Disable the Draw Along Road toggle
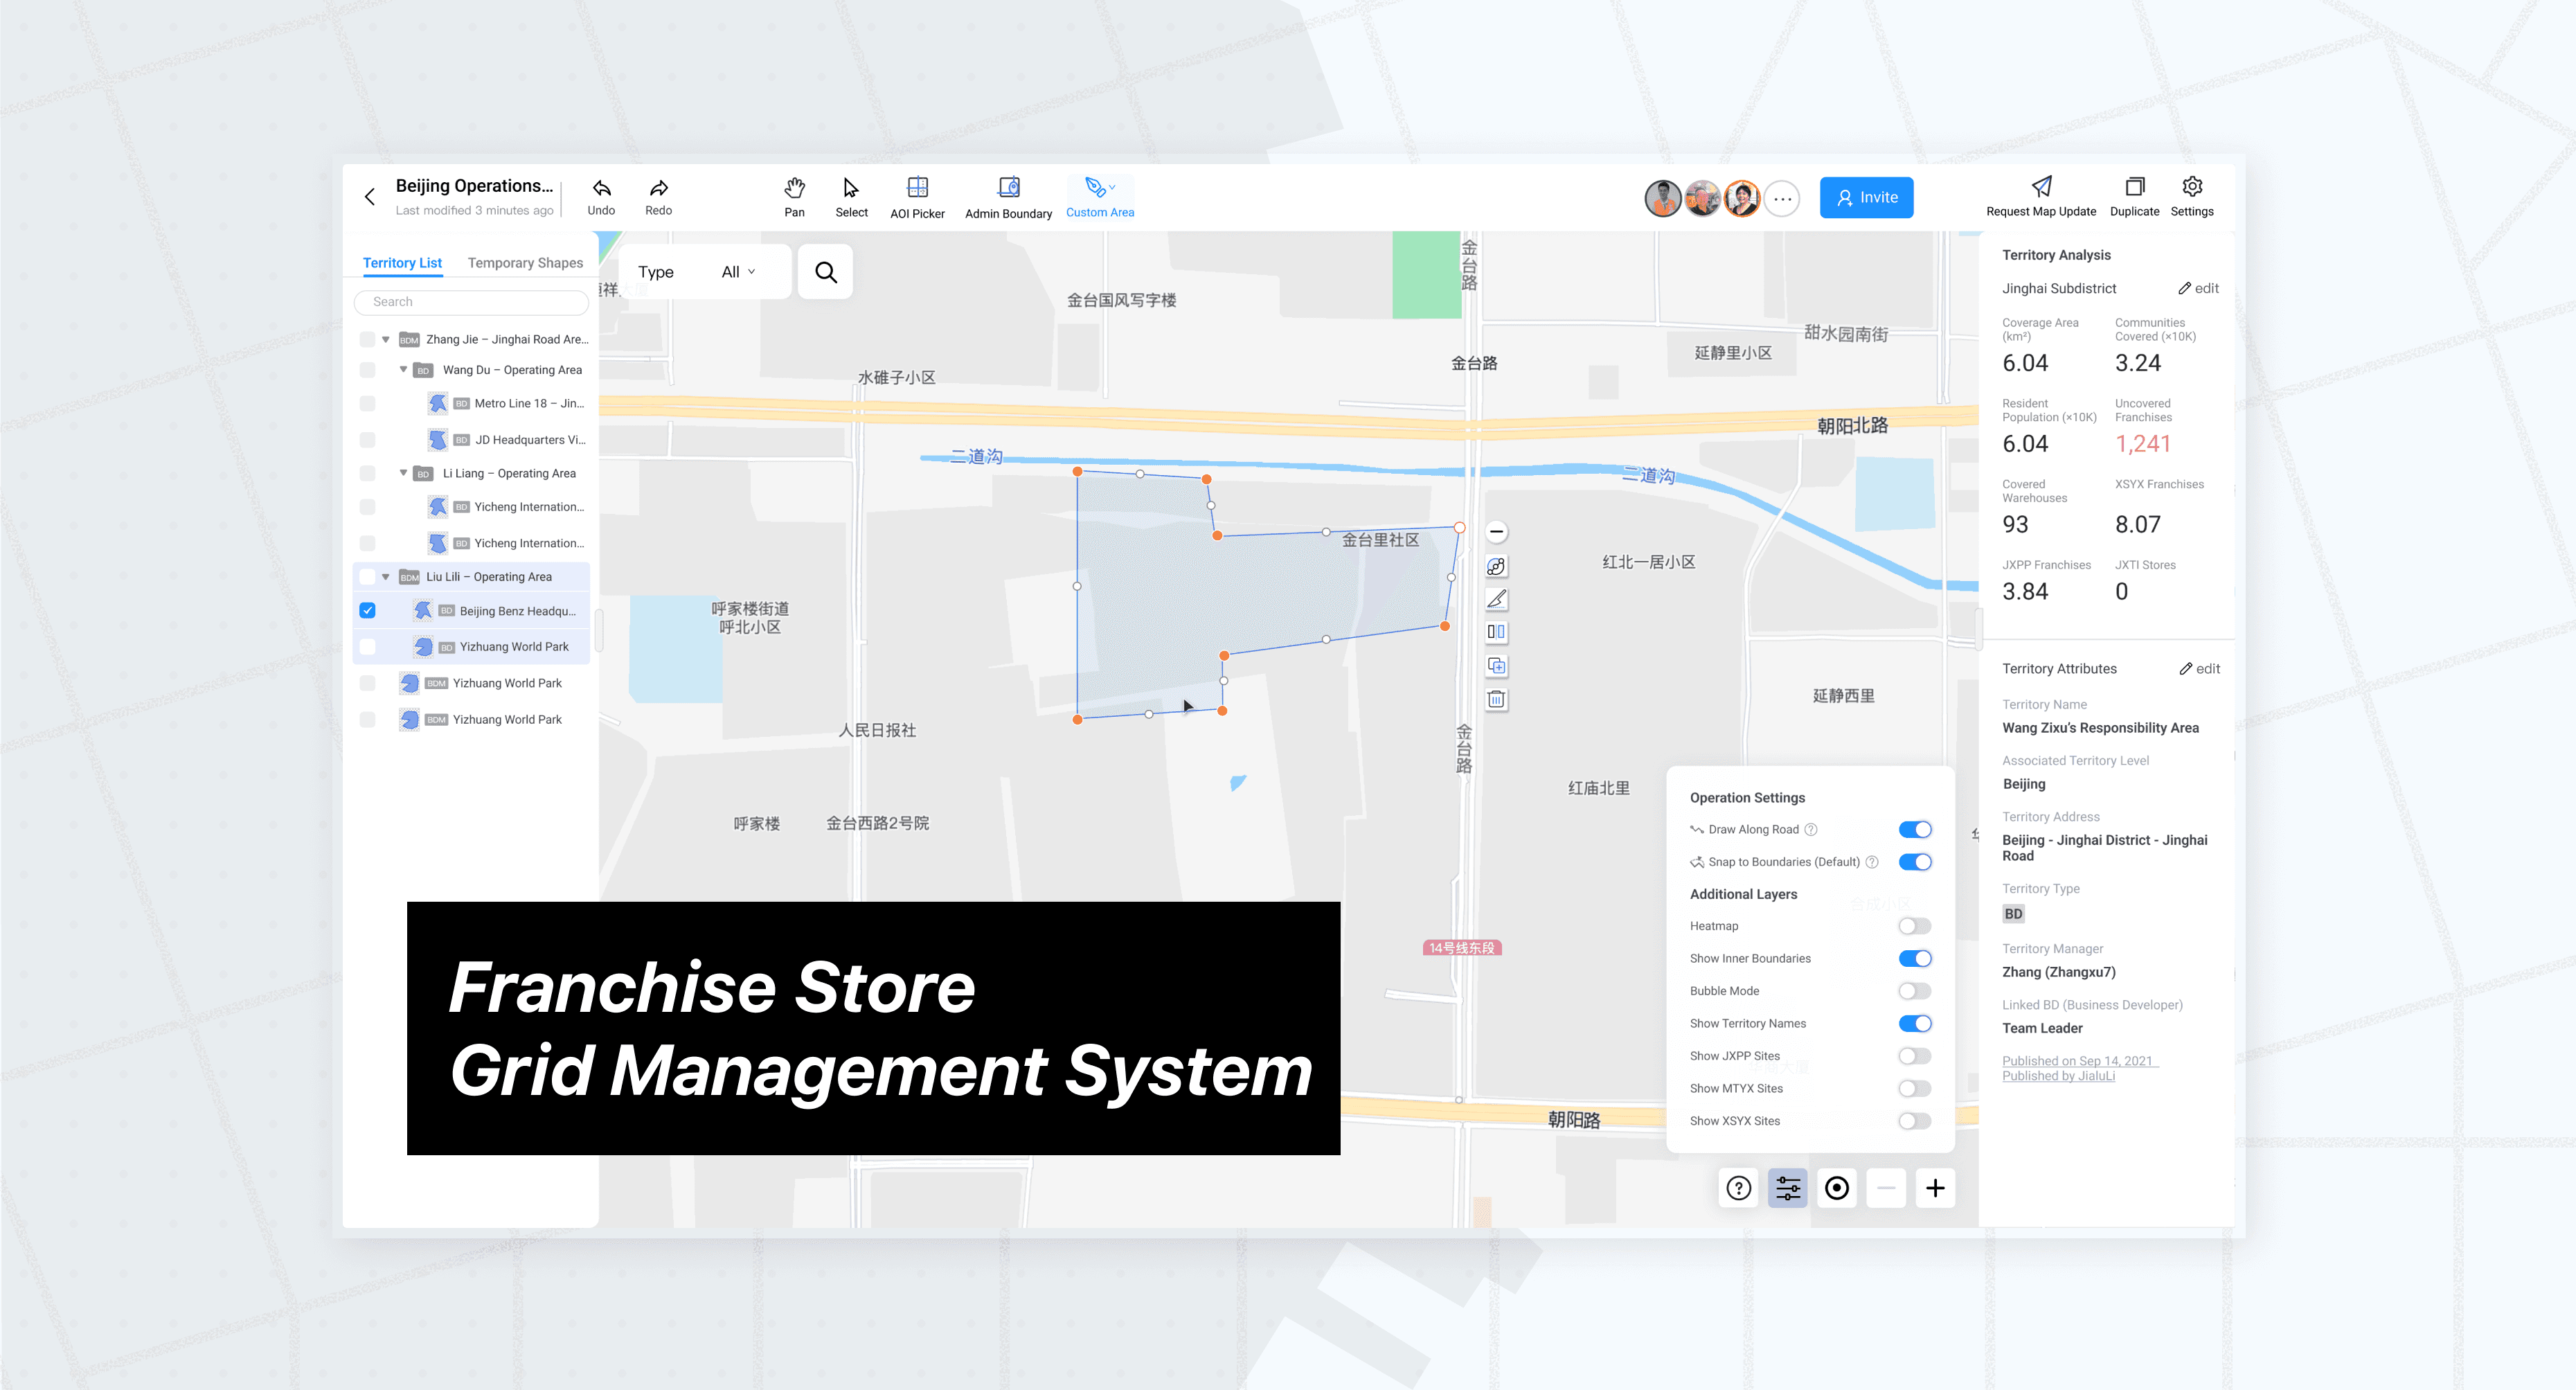The height and width of the screenshot is (1390, 2576). click(x=1914, y=829)
